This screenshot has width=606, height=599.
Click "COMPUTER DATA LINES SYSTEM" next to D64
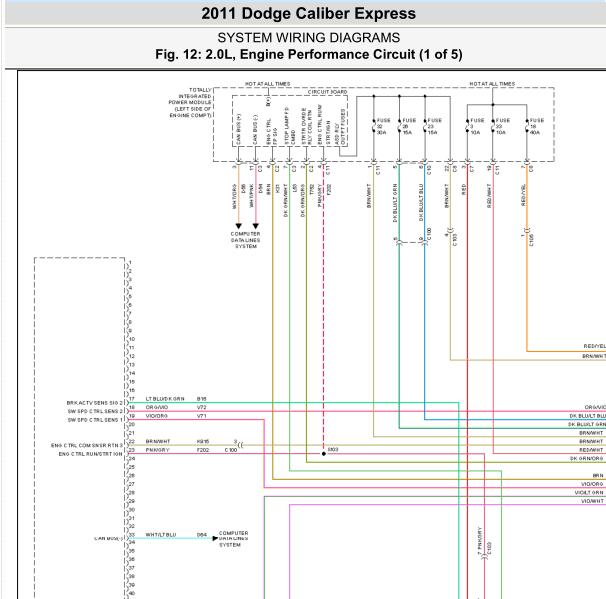pyautogui.click(x=233, y=539)
